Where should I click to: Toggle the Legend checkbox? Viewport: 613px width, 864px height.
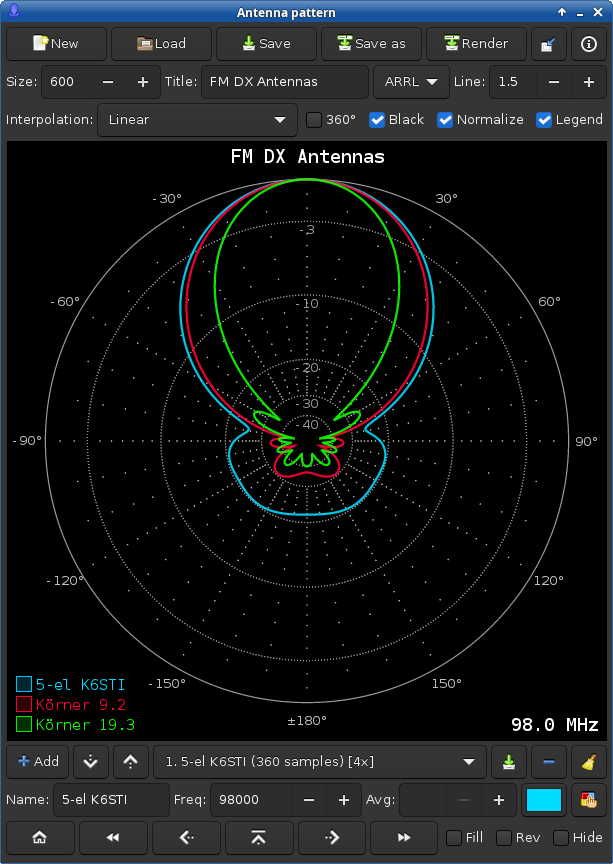569,120
